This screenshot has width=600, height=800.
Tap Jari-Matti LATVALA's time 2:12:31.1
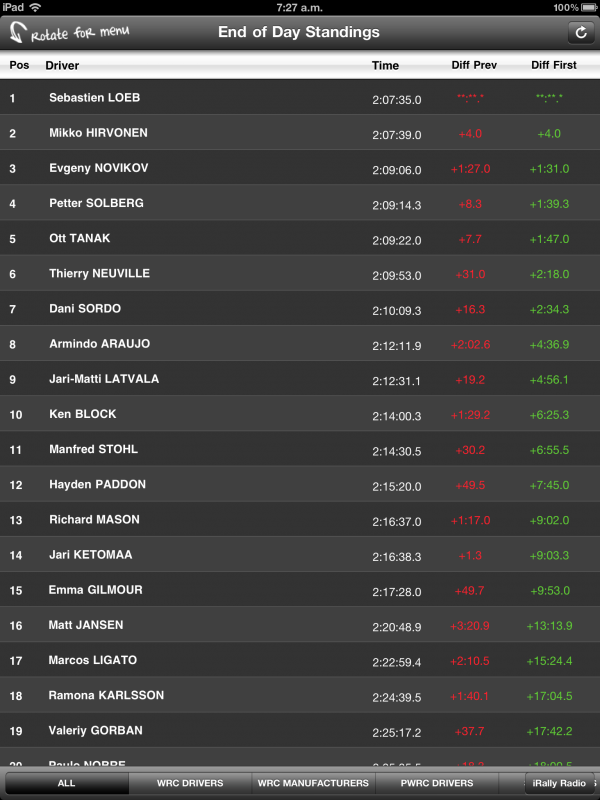397,380
